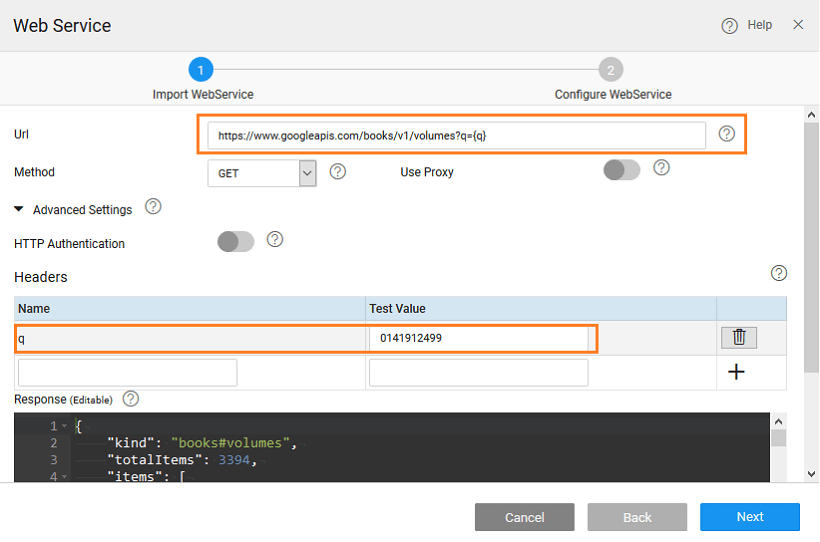Click help icon beside Response (Editable) label

click(131, 399)
